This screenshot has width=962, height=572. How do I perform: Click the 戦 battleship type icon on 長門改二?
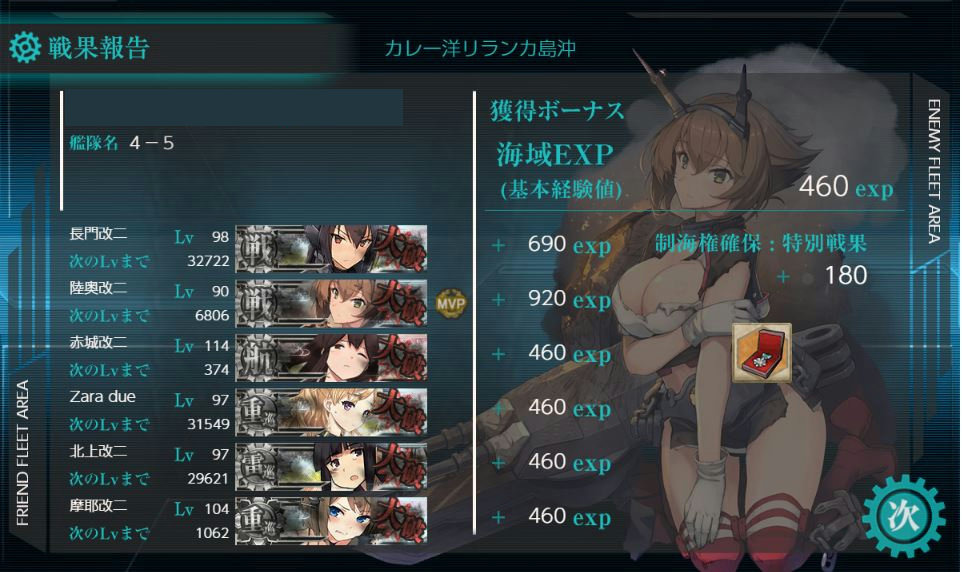pos(255,249)
